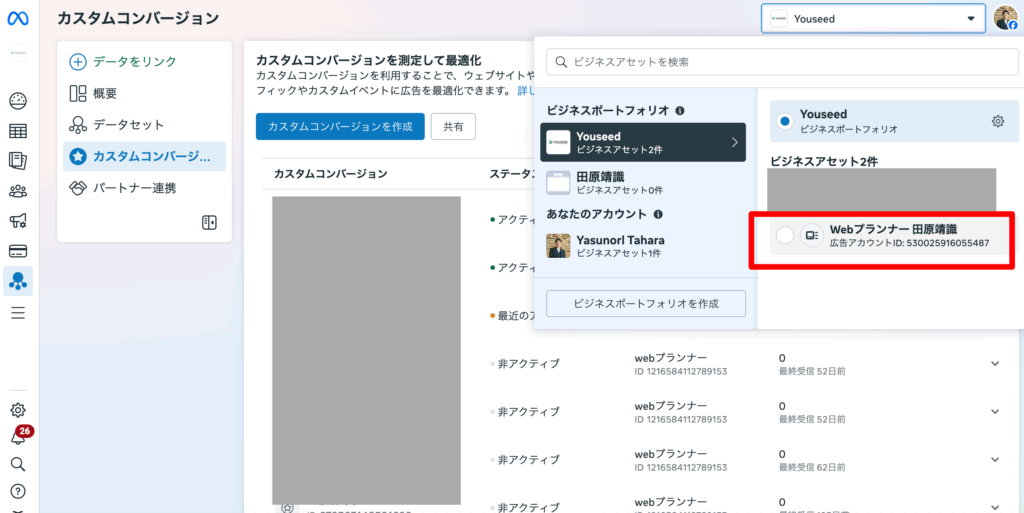The width and height of the screenshot is (1024, 513).
Task: Click the カスタムコンバージョン column header
Action: pos(330,174)
